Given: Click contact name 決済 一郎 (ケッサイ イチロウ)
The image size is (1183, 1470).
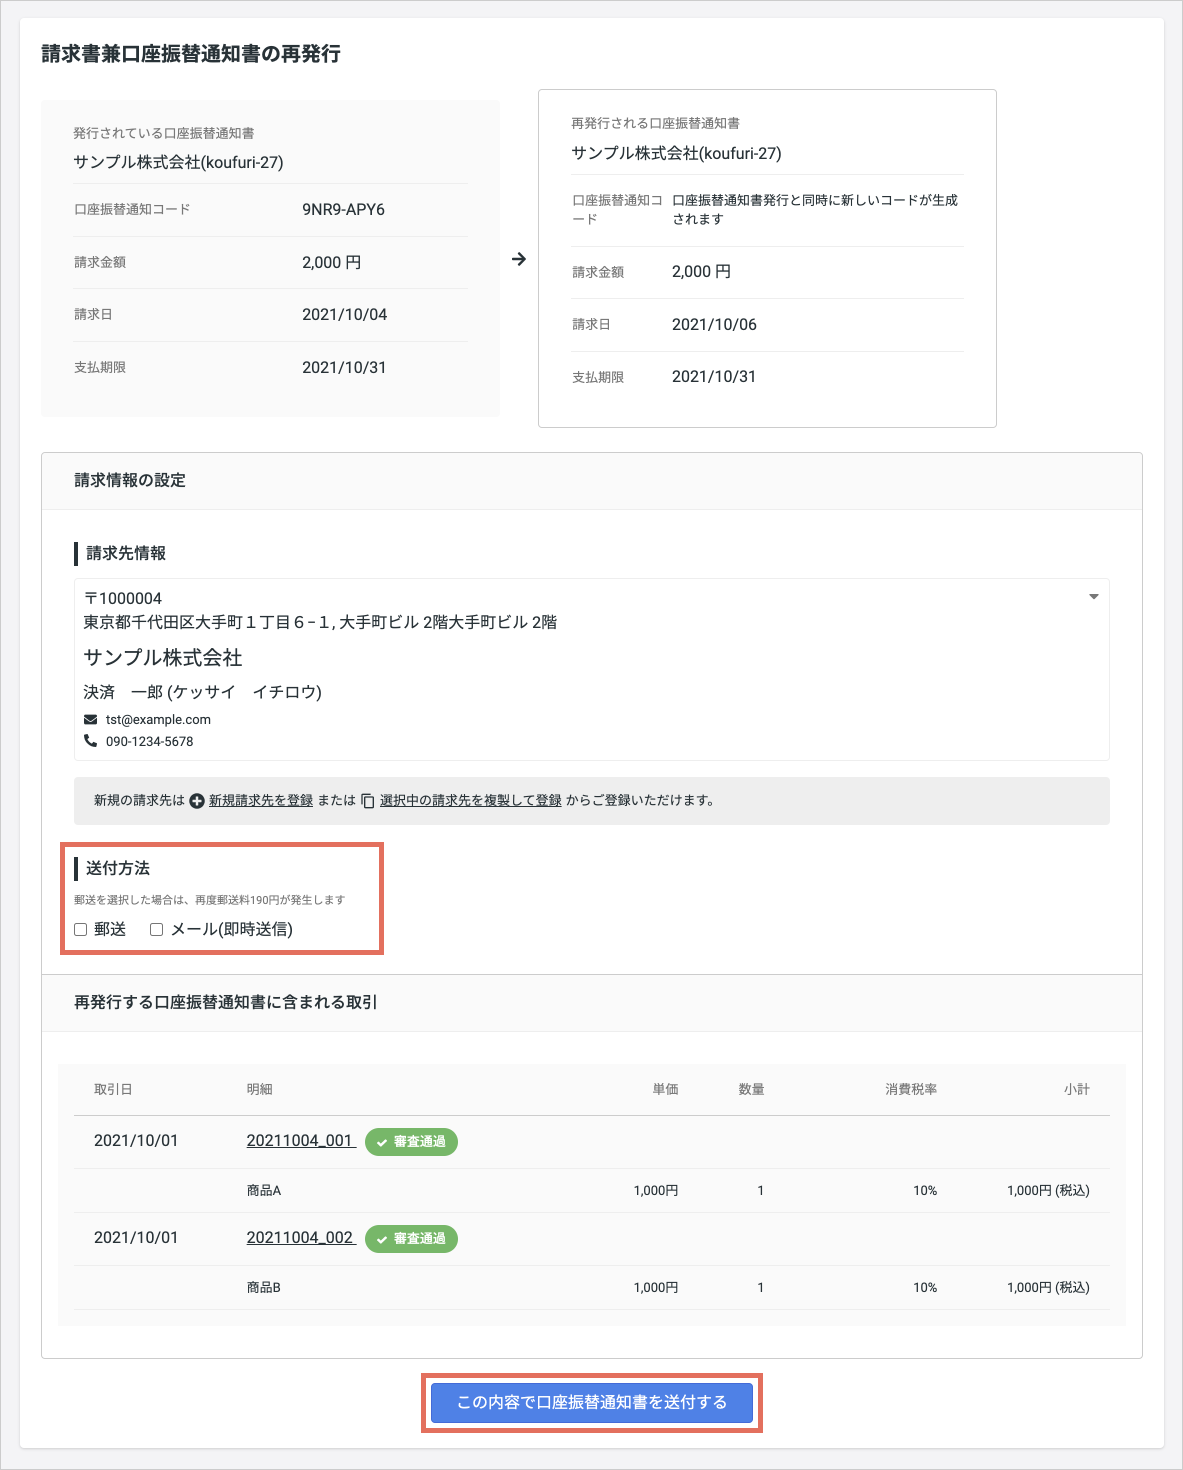Looking at the screenshot, I should coord(203,692).
